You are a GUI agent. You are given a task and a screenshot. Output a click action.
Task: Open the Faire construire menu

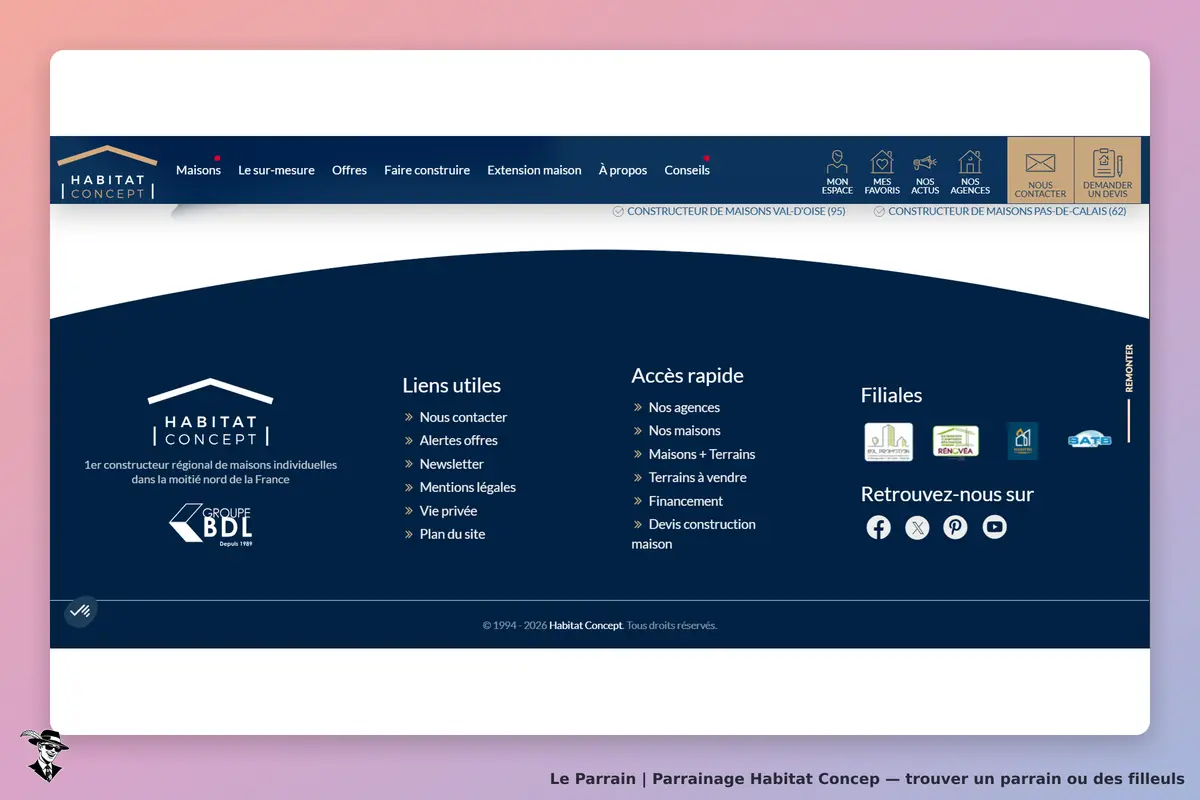click(x=427, y=170)
